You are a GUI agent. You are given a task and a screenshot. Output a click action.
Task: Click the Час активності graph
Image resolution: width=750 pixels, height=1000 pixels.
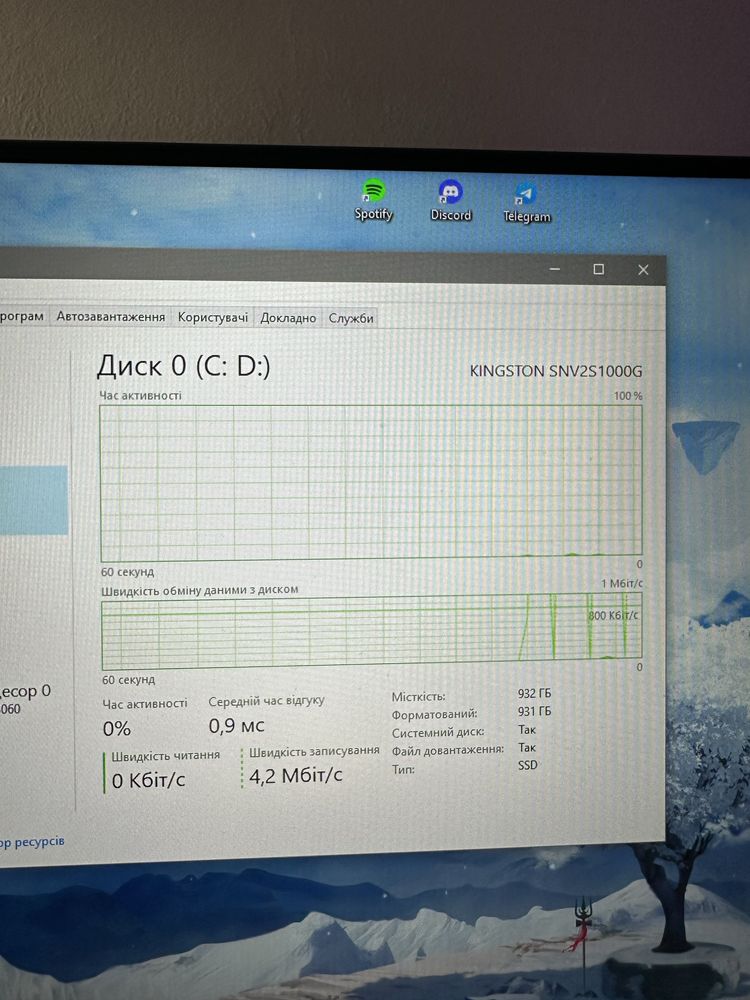point(371,483)
